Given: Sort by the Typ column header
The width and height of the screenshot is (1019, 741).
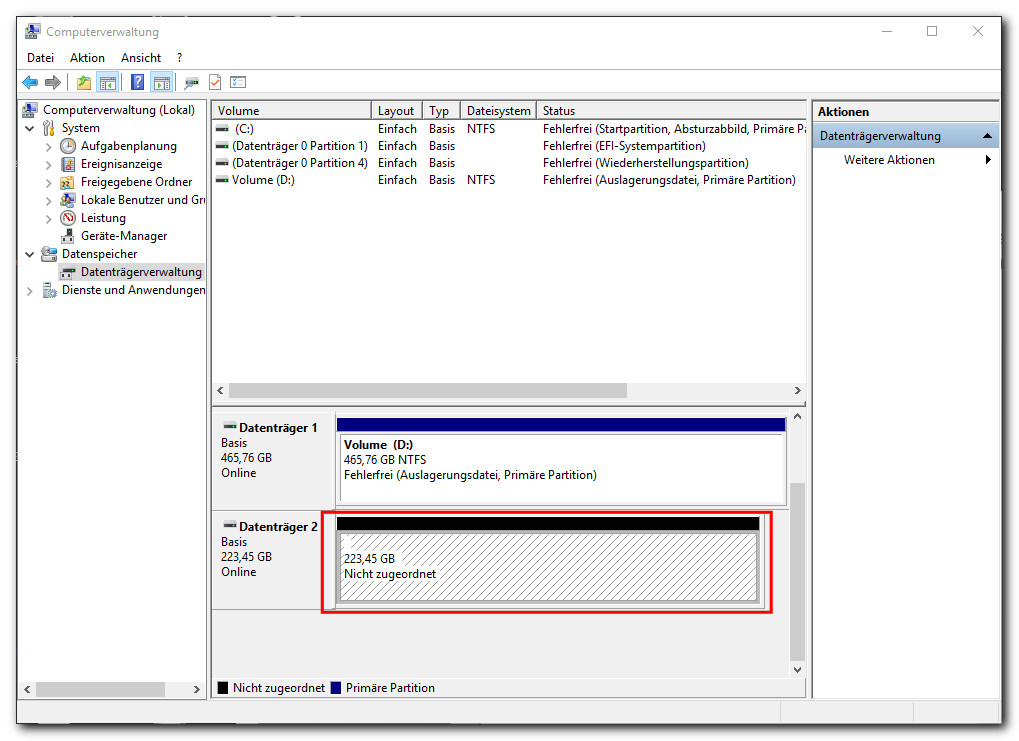Looking at the screenshot, I should (x=442, y=110).
